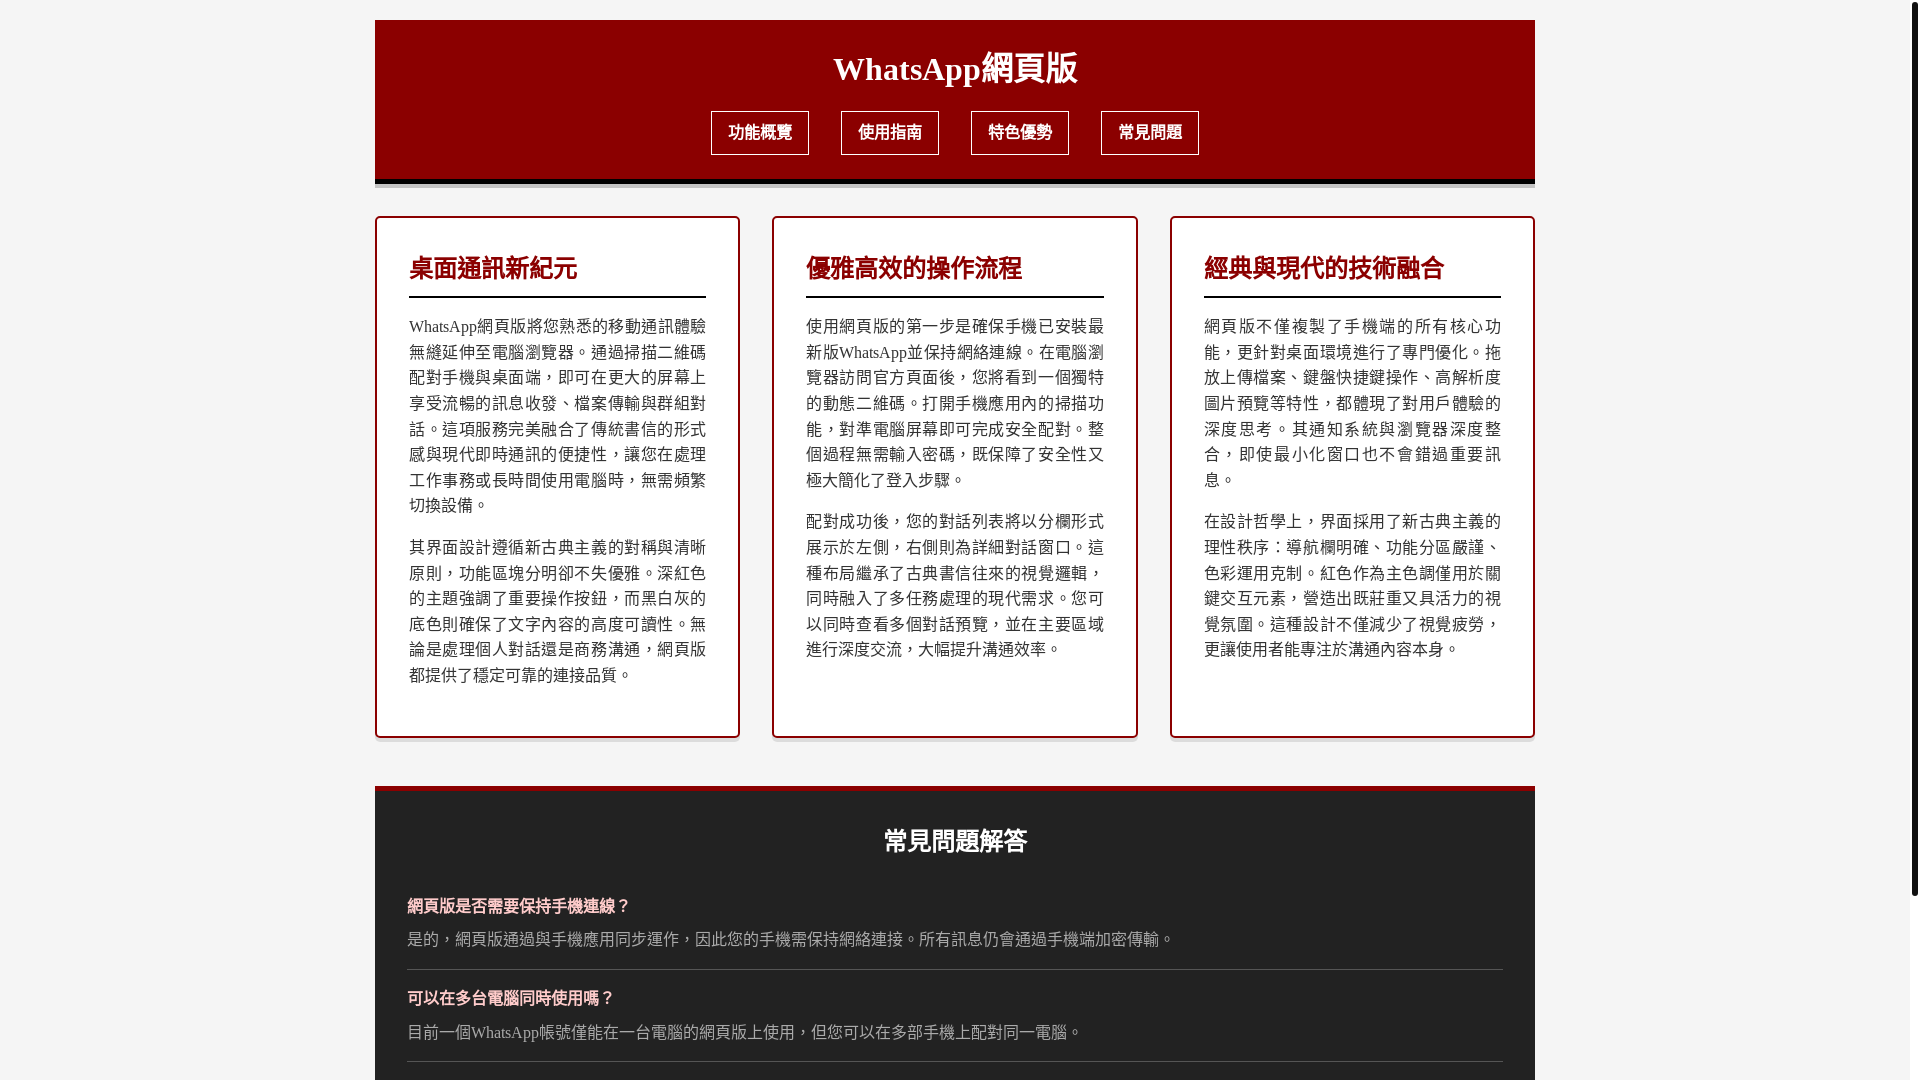Viewport: 1920px width, 1080px height.
Task: Click answer starting 是的，網頁版通過與手機應用
Action: click(790, 939)
